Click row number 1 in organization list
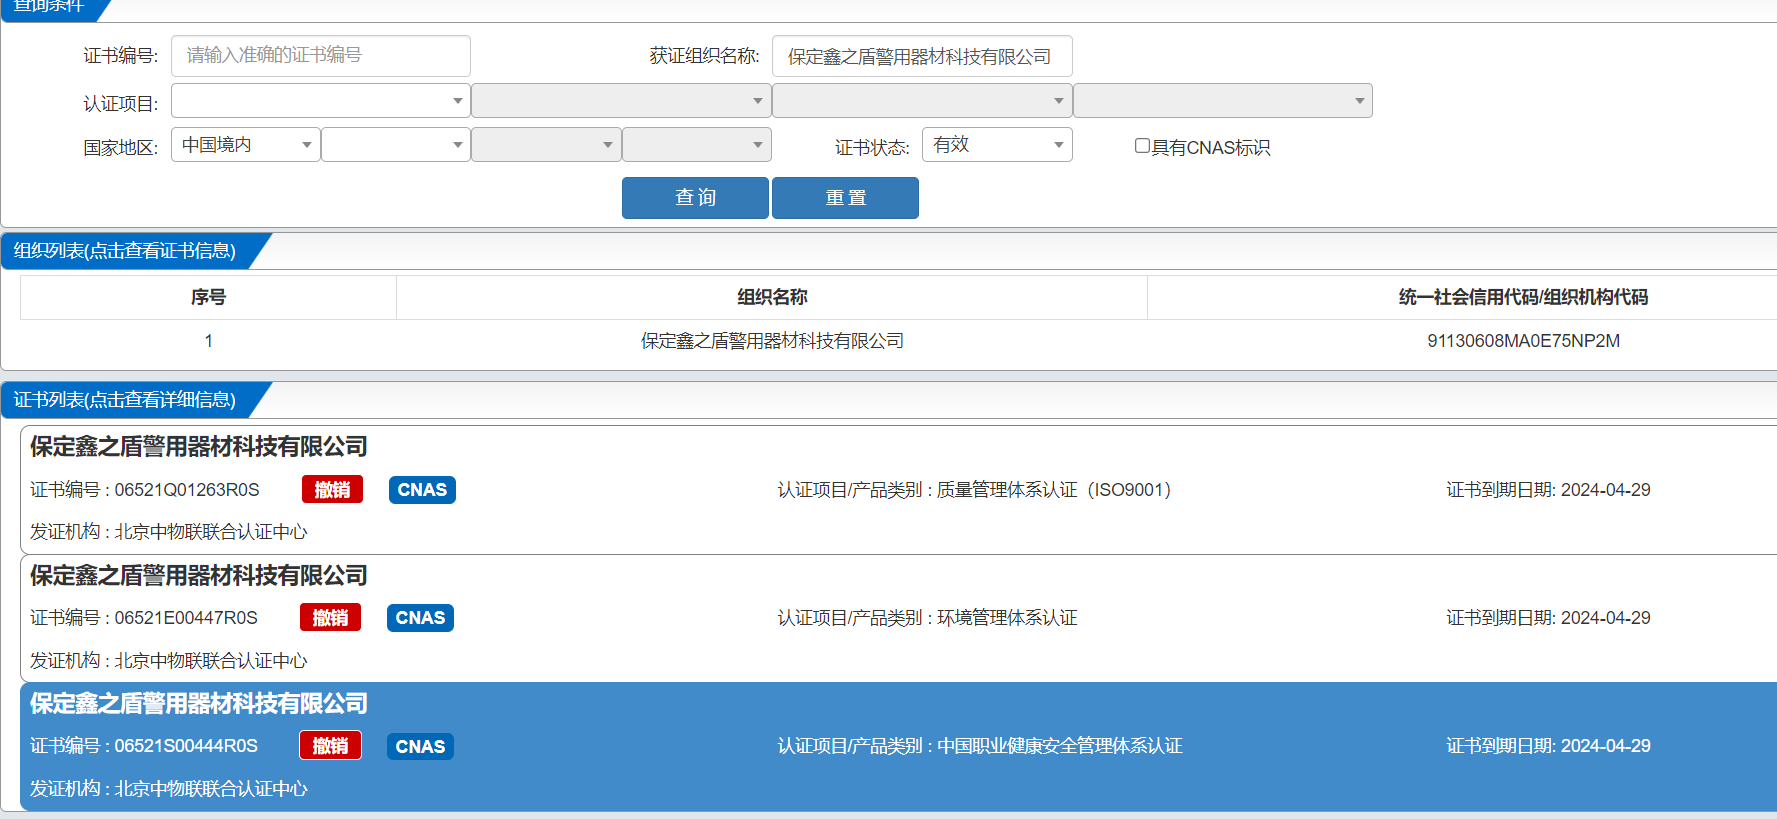Screen dimensions: 1777x819 coord(208,341)
